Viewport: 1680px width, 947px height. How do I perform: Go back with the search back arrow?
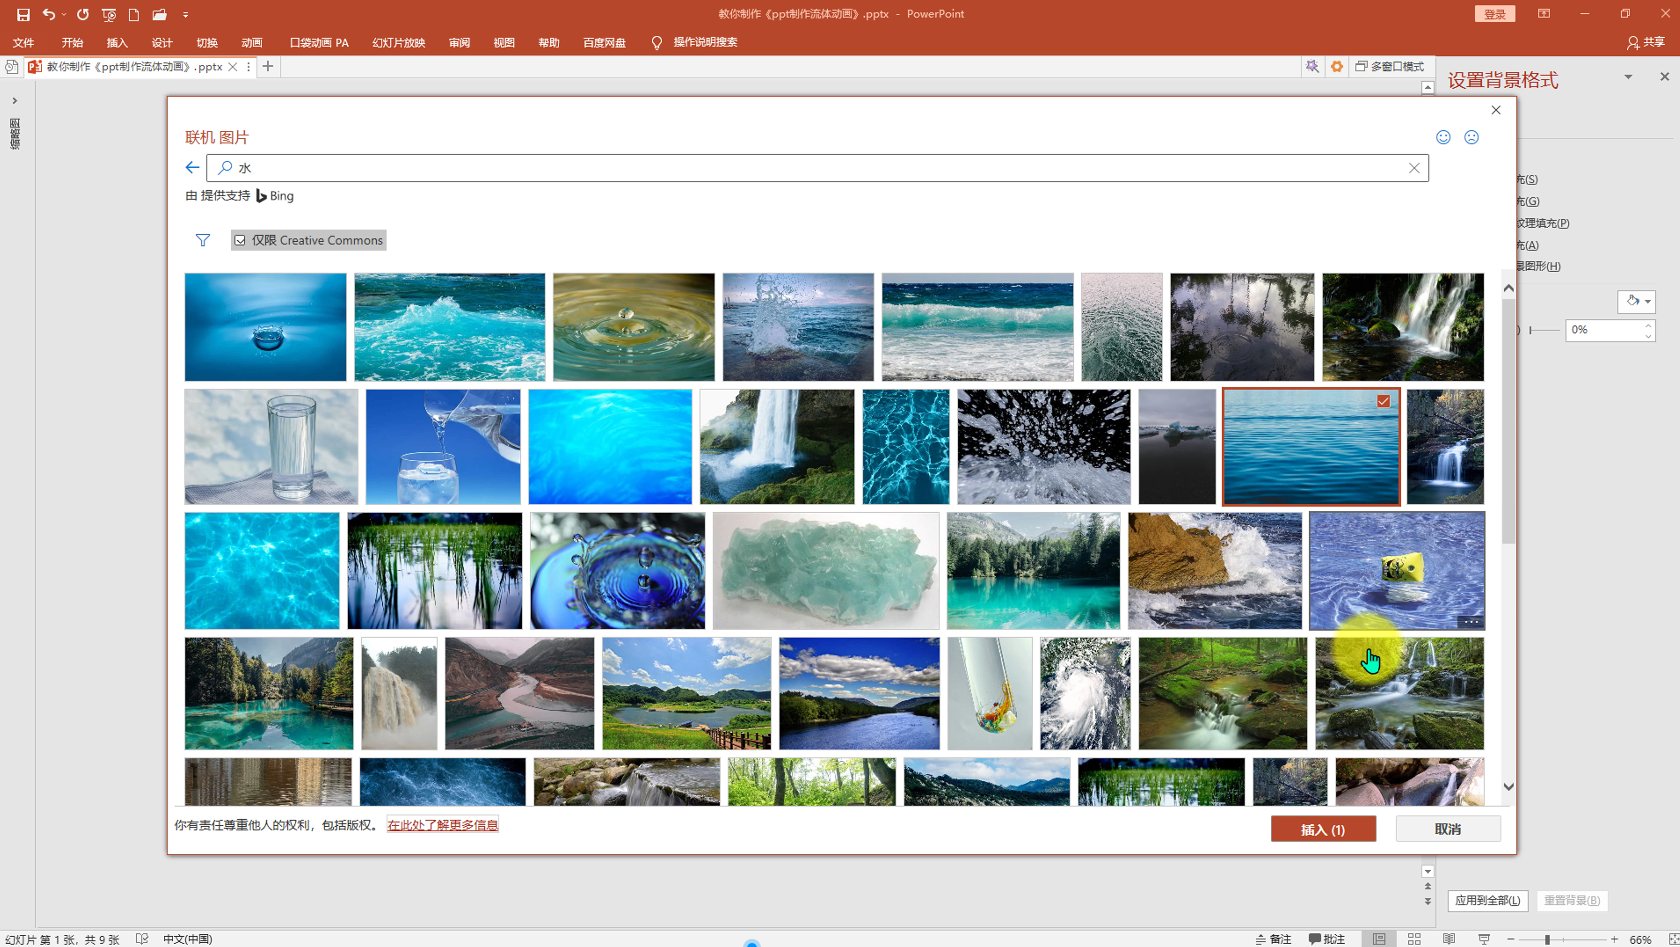(x=192, y=167)
